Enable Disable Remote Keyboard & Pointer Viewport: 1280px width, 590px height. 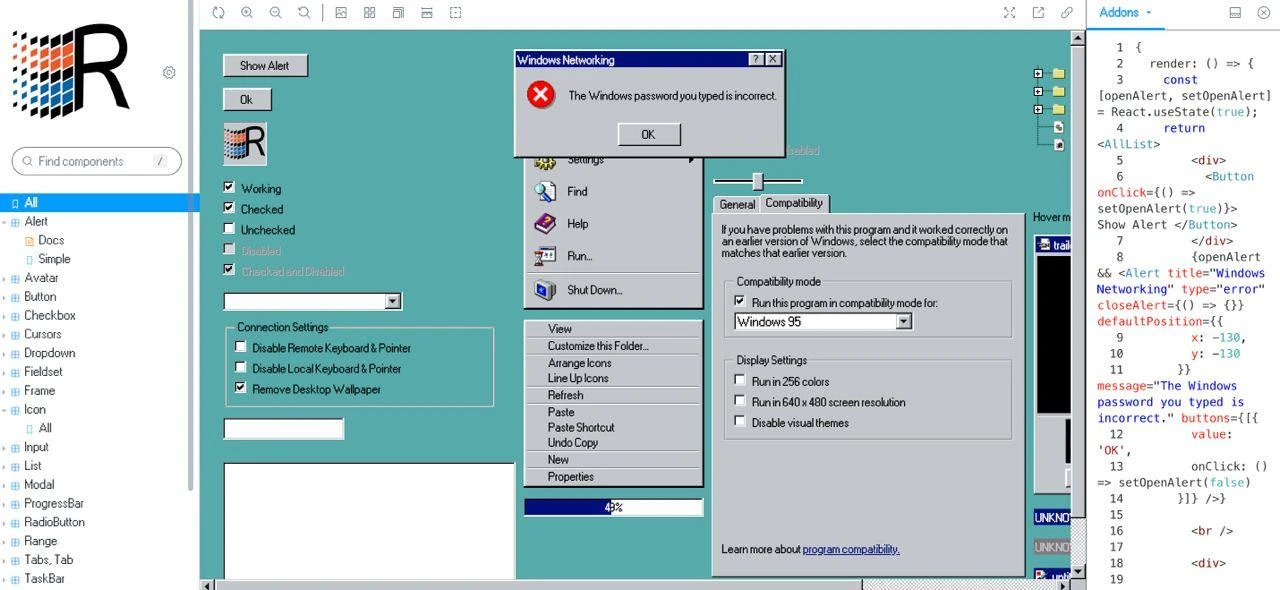pos(240,347)
